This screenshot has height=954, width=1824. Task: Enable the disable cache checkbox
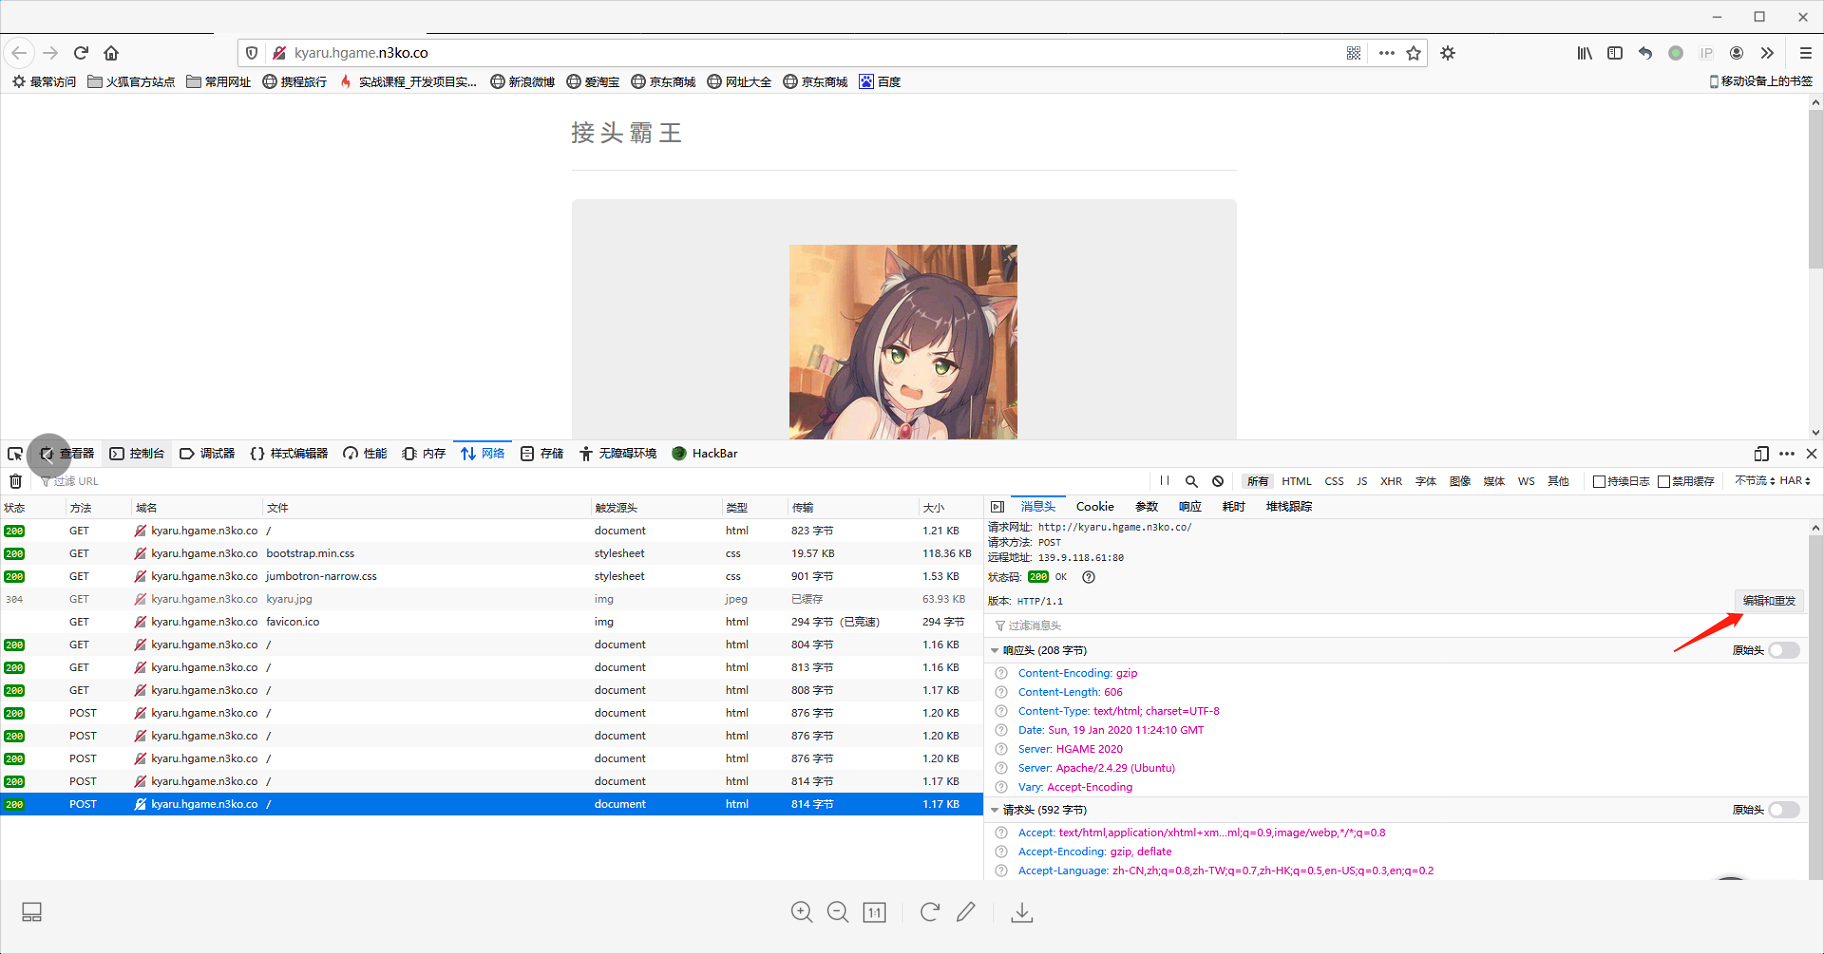point(1664,482)
